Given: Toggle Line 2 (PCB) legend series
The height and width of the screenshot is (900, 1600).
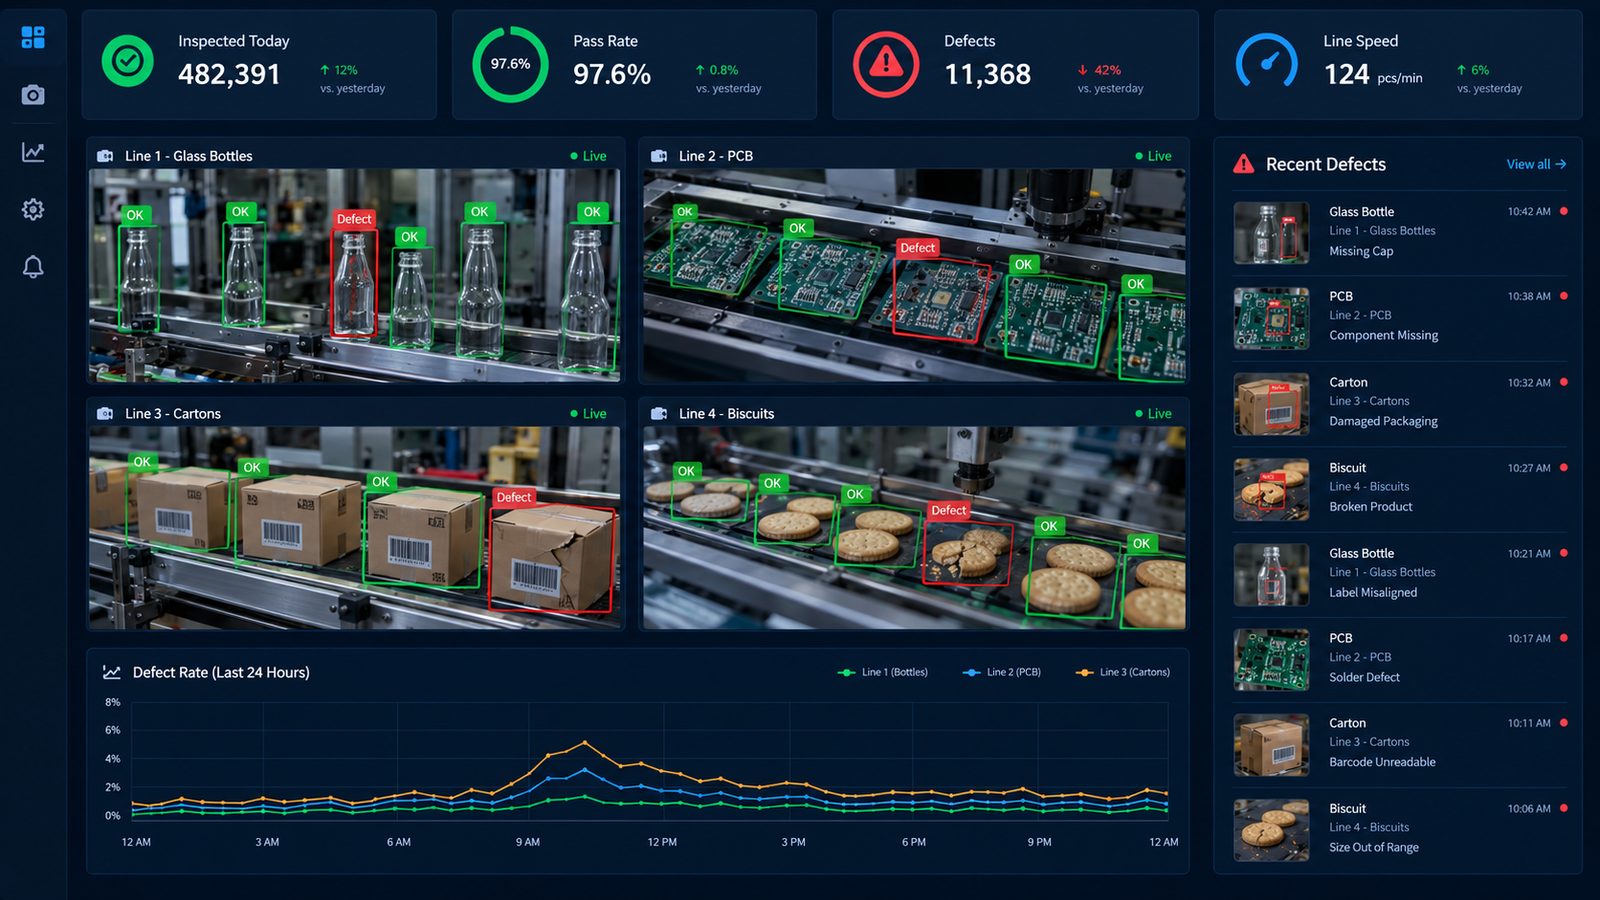Looking at the screenshot, I should tap(1002, 672).
